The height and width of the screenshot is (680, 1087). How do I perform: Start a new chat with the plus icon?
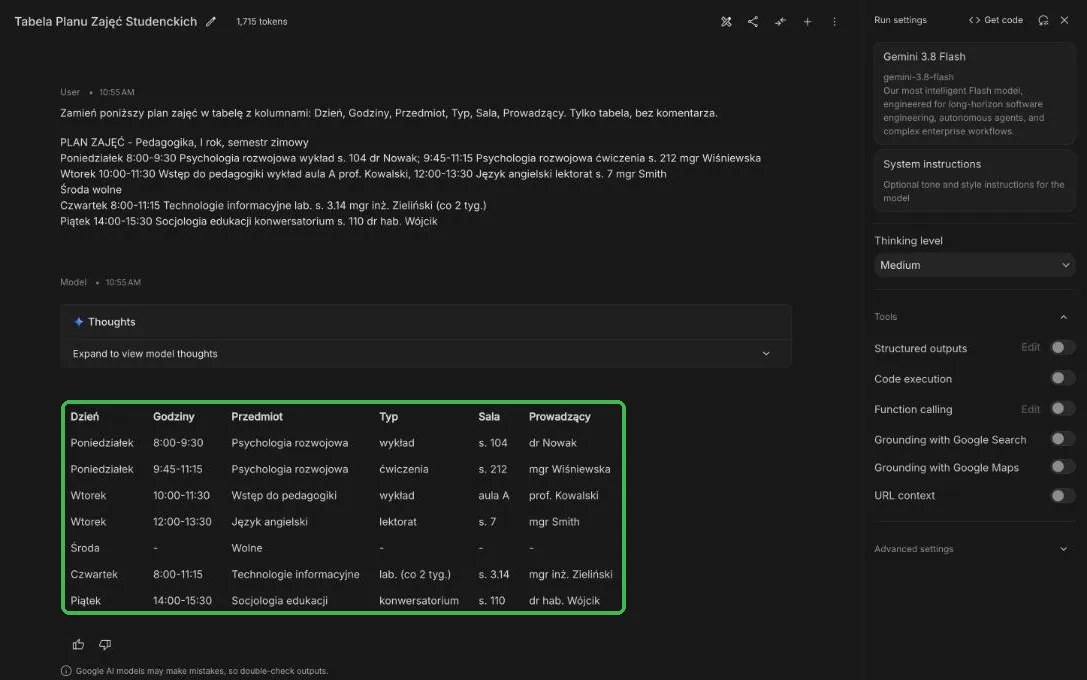click(807, 21)
